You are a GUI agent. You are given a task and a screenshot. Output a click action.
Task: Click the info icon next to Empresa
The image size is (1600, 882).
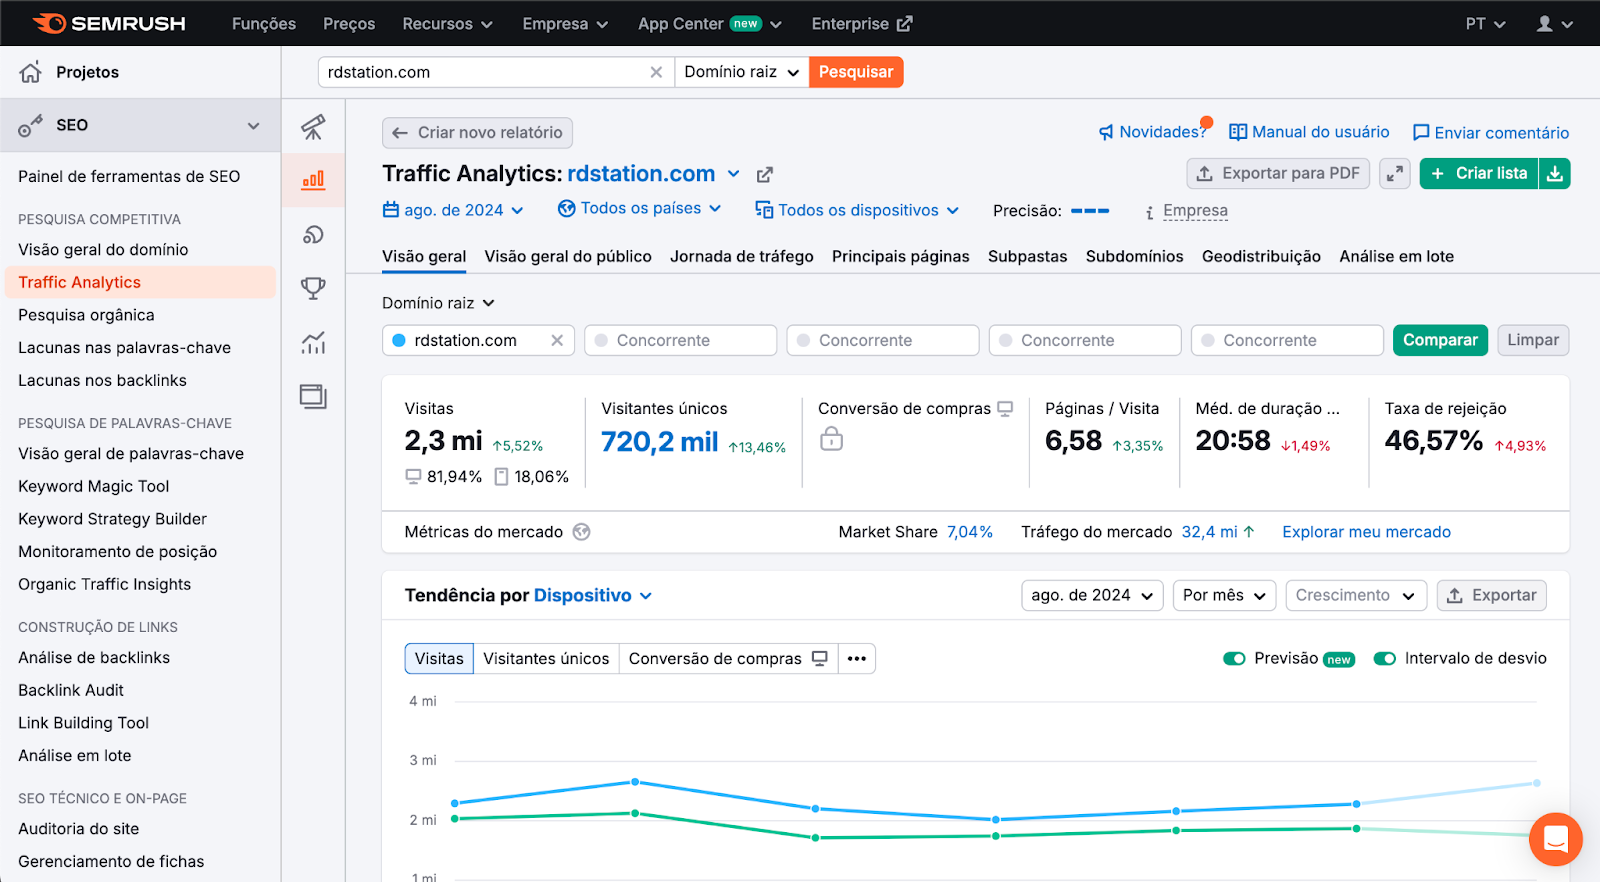point(1150,212)
